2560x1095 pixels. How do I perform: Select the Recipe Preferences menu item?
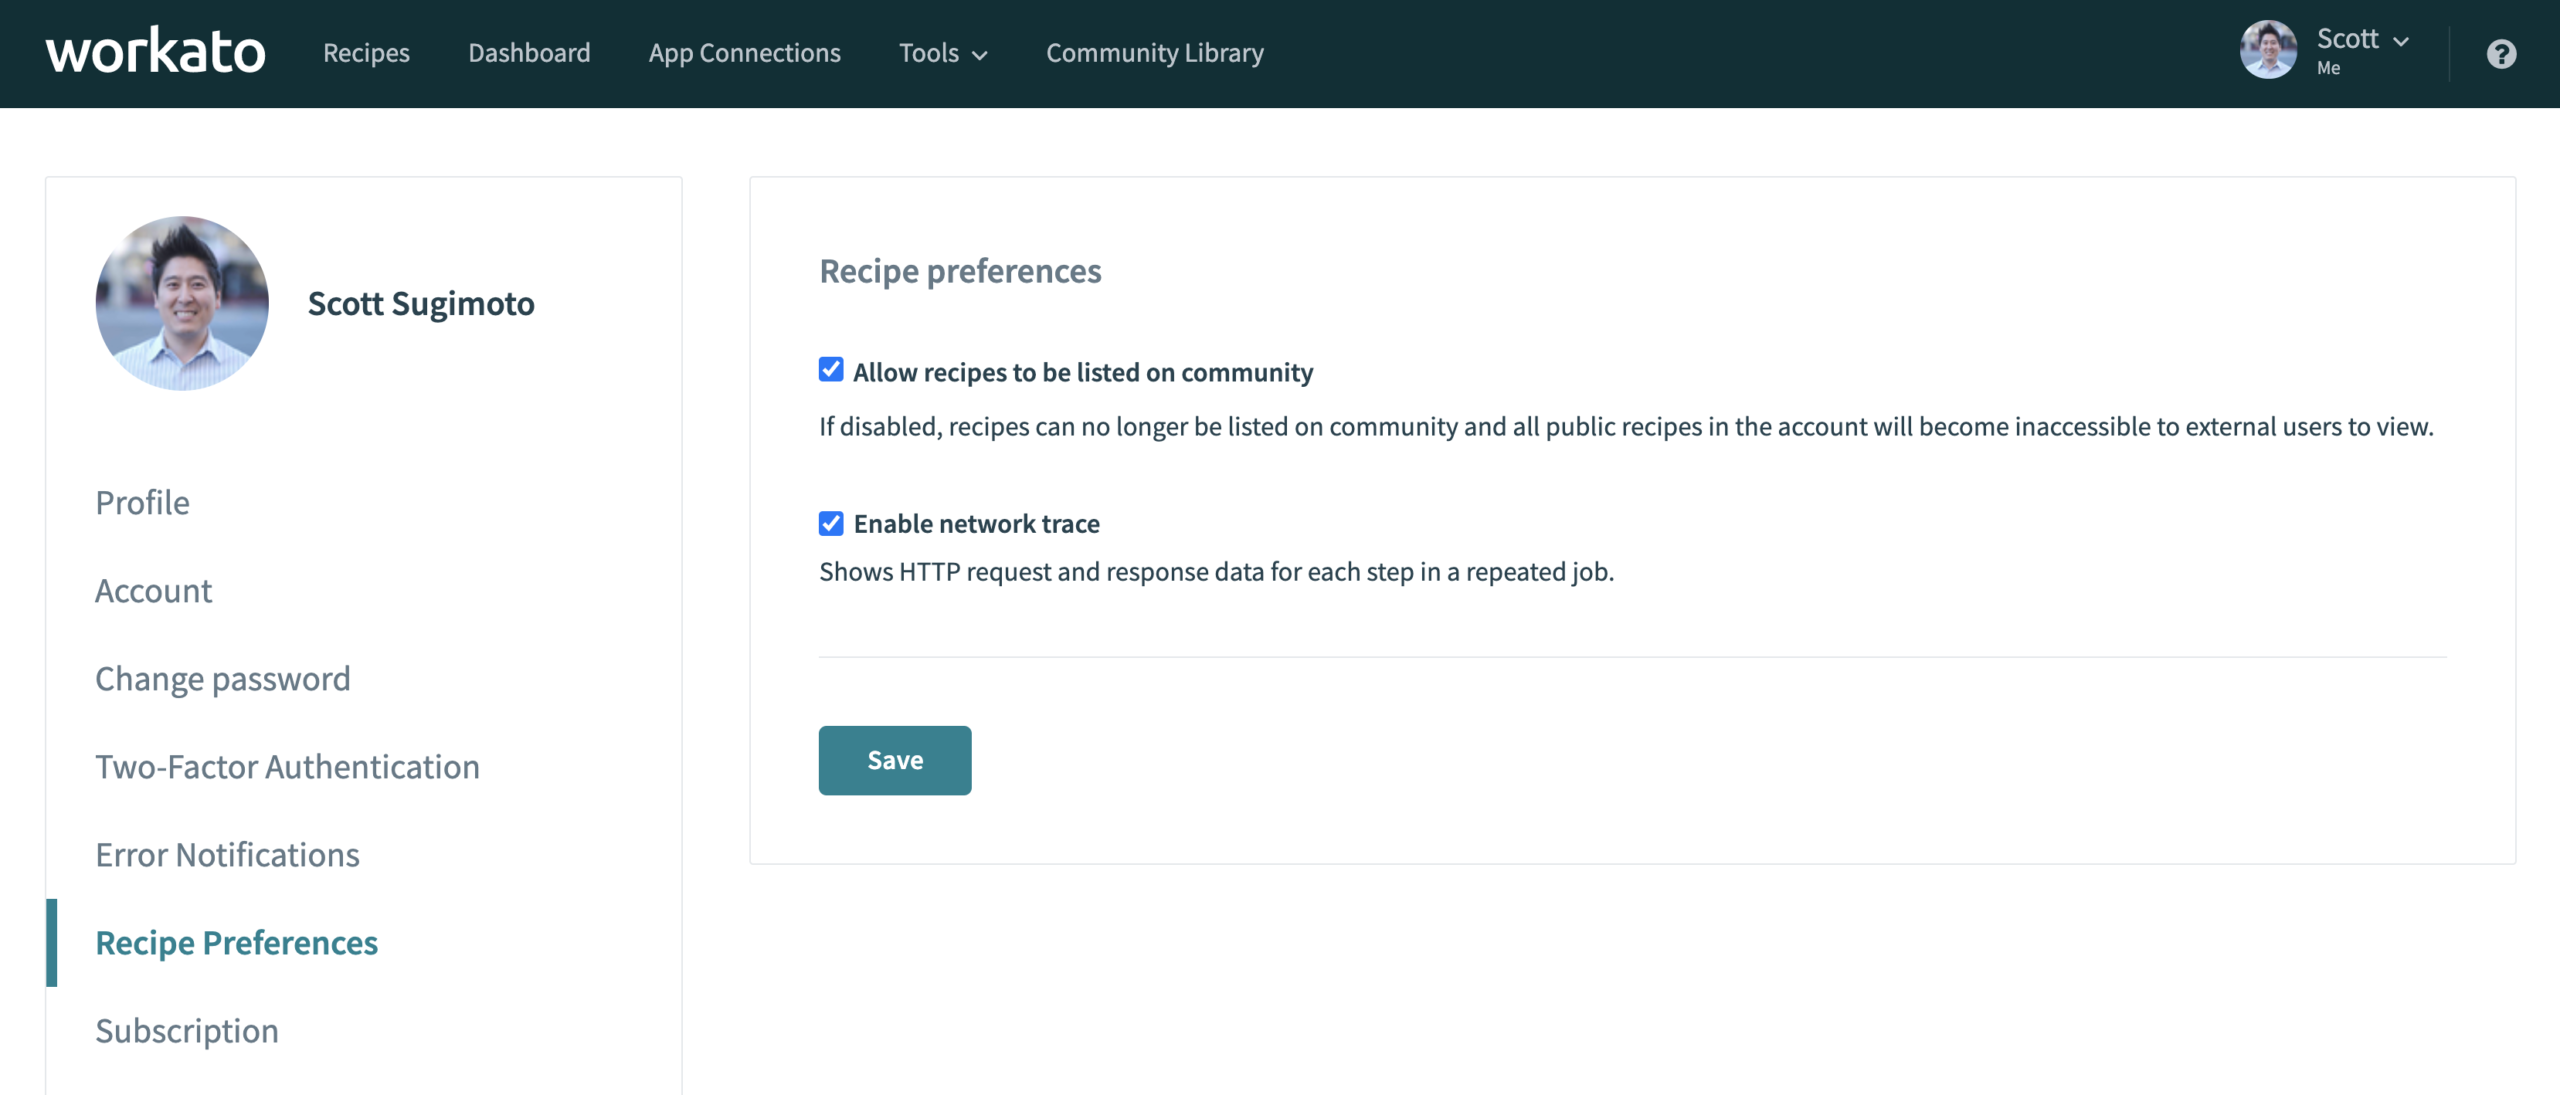235,942
